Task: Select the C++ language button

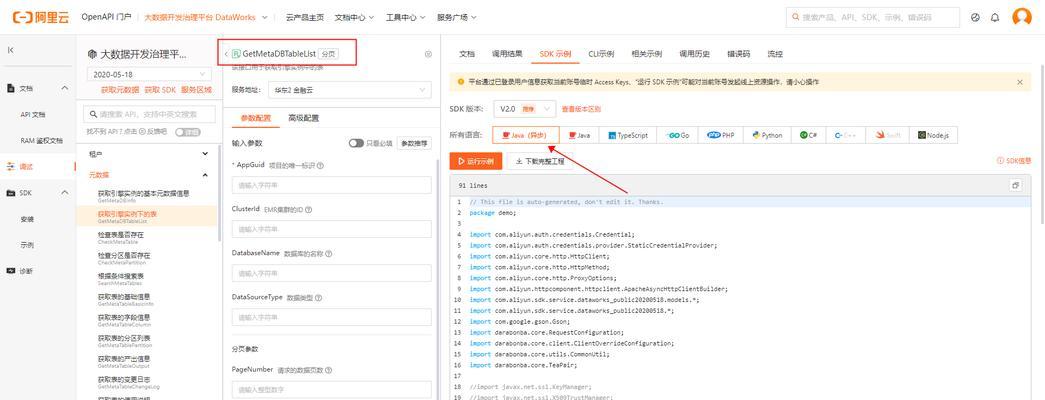Action: [x=846, y=135]
